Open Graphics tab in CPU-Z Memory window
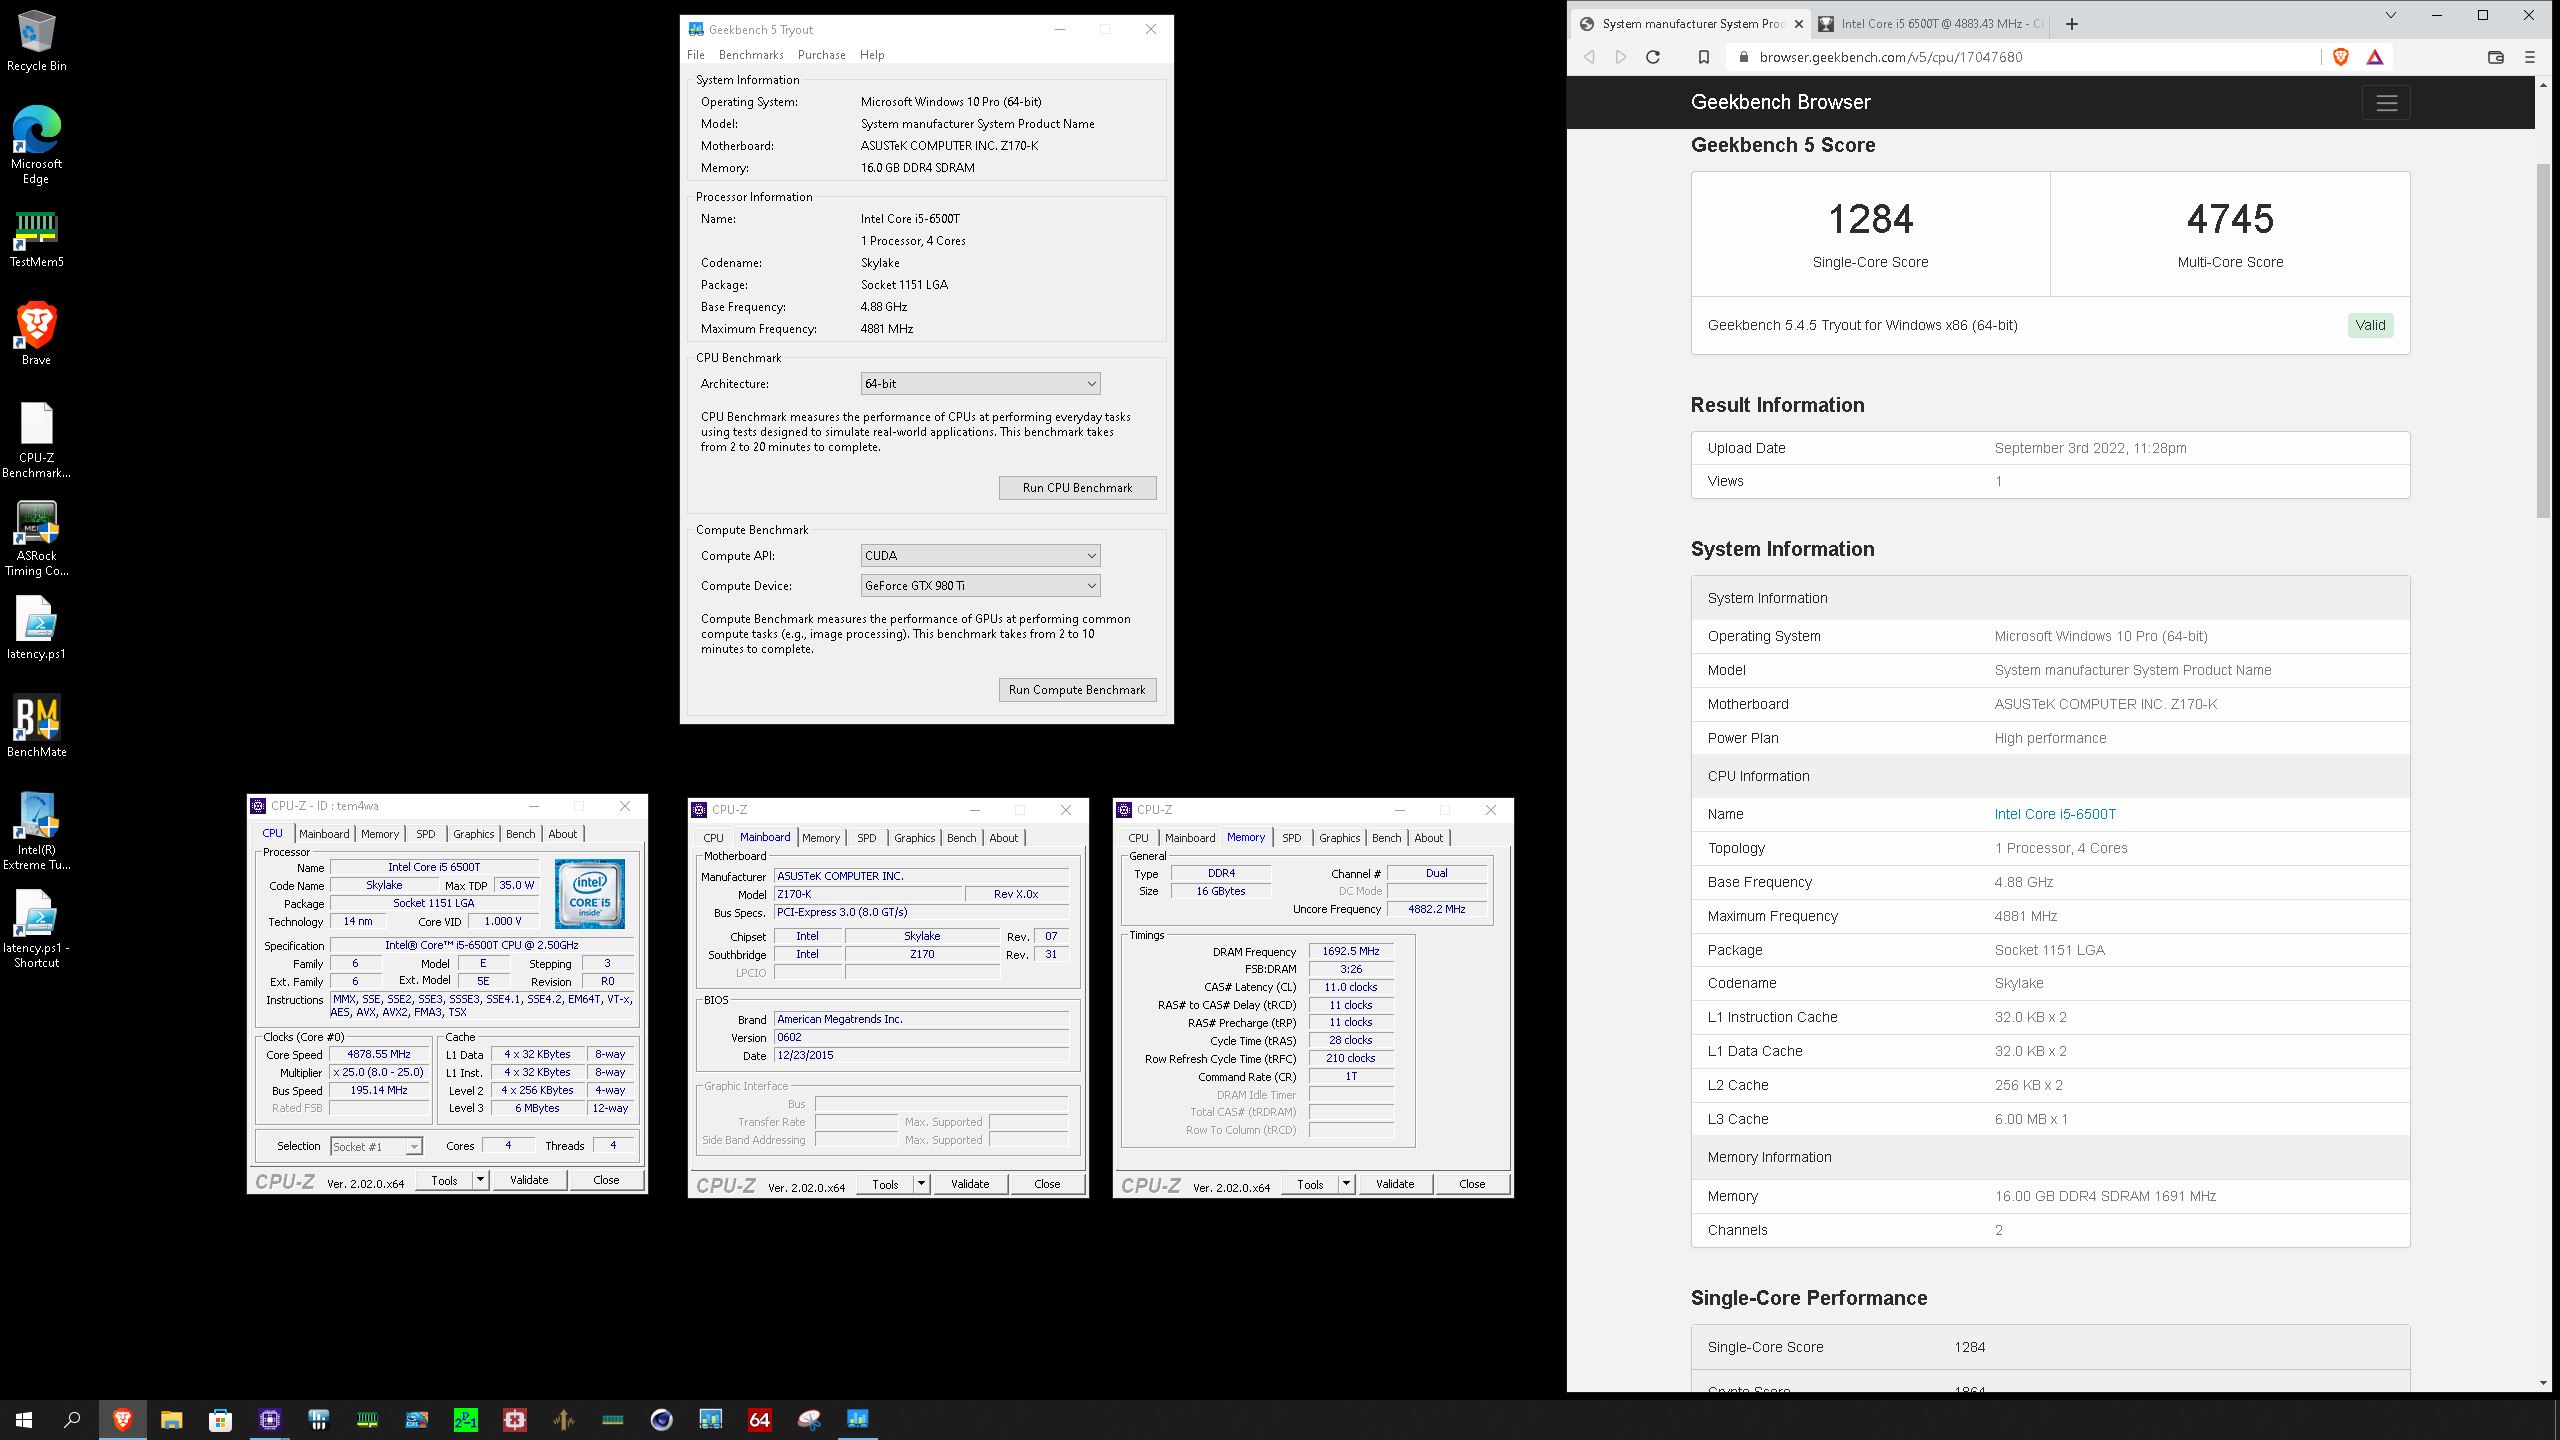This screenshot has width=2560, height=1440. pos(1339,838)
